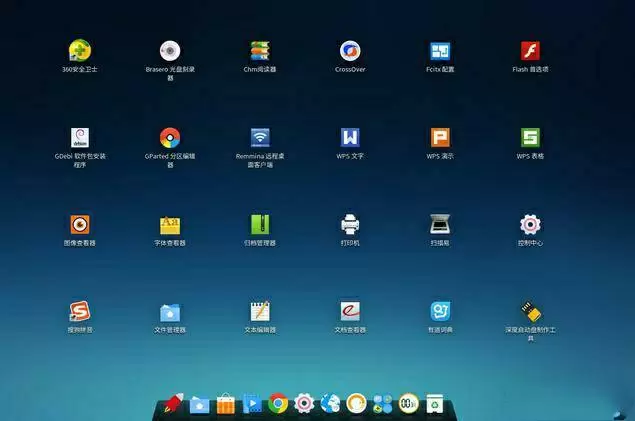Open GParted partition editor
Screen dimensions: 635x421
[170, 138]
